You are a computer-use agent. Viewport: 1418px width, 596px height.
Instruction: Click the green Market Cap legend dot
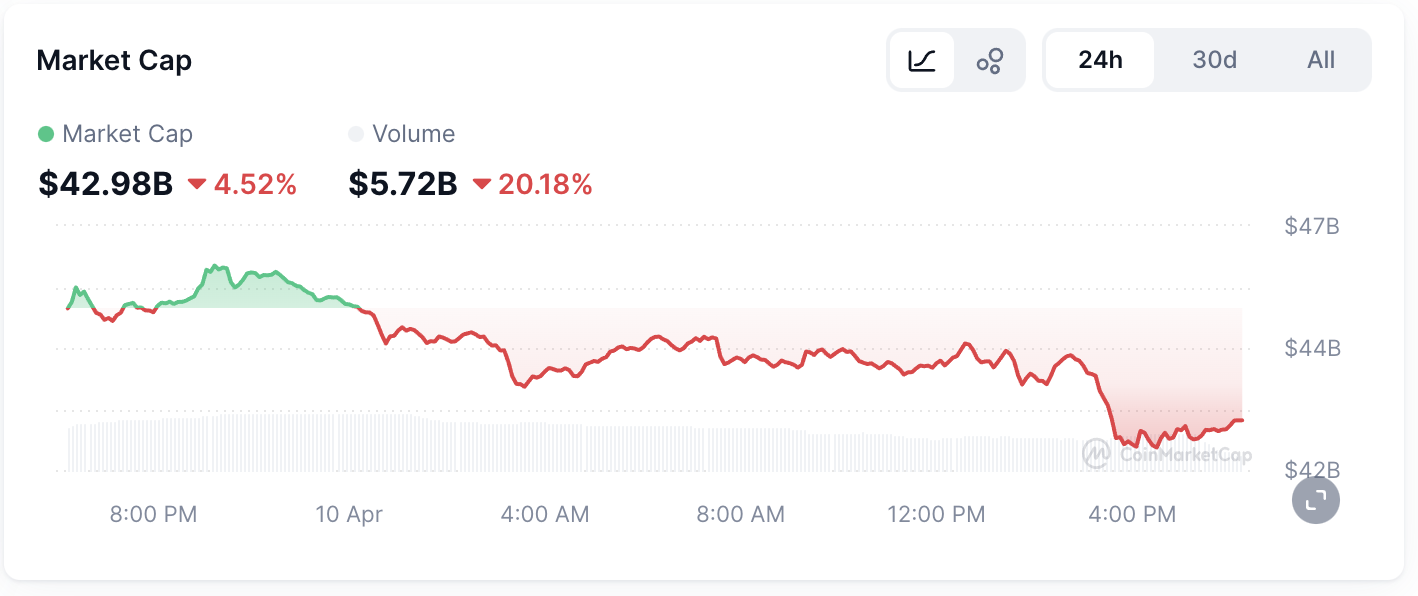pyautogui.click(x=45, y=134)
